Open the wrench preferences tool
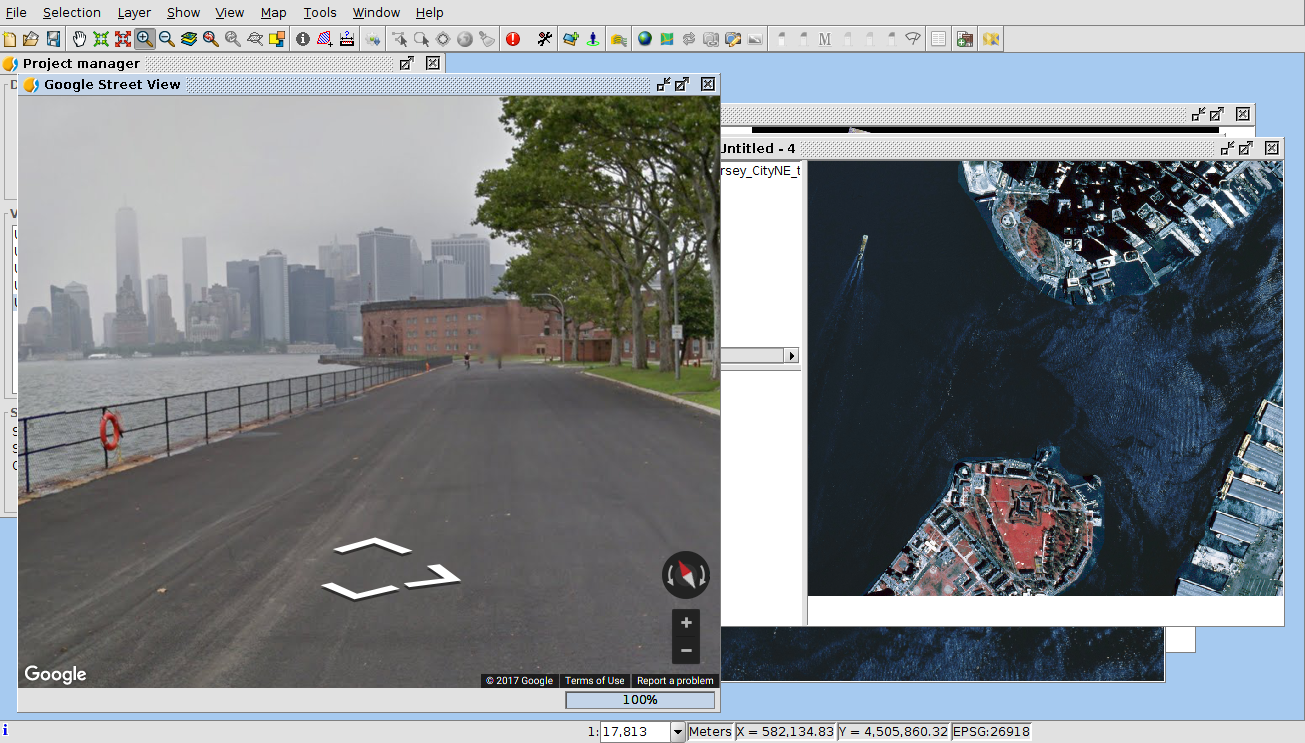This screenshot has width=1305, height=743. pyautogui.click(x=544, y=39)
